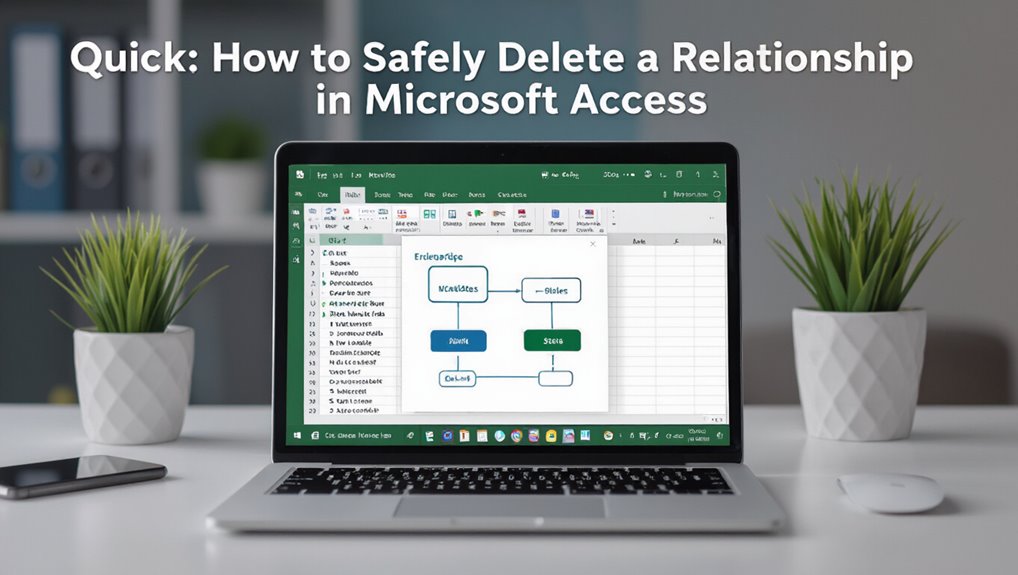1018x575 pixels.
Task: Select the green highlighted list header
Action: click(x=353, y=241)
